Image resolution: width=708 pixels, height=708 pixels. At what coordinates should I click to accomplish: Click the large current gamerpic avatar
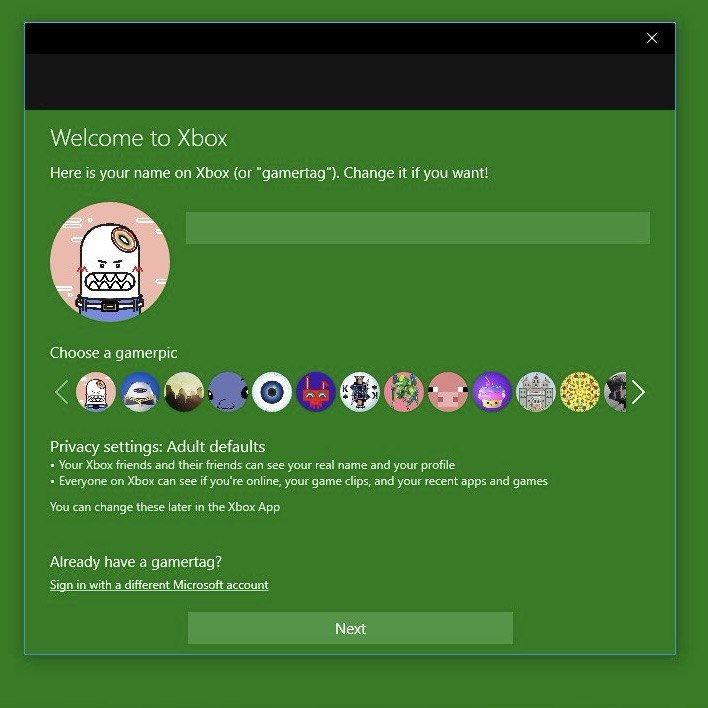[x=110, y=262]
